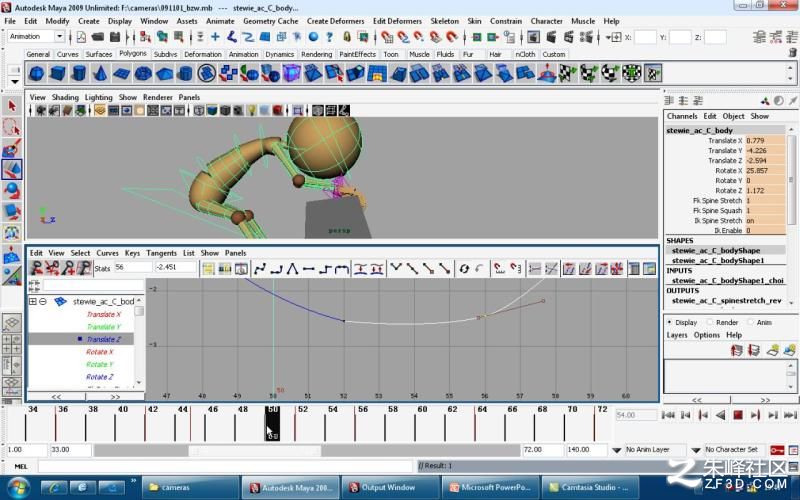Click break tangents icon in Graph Editor

(396, 268)
